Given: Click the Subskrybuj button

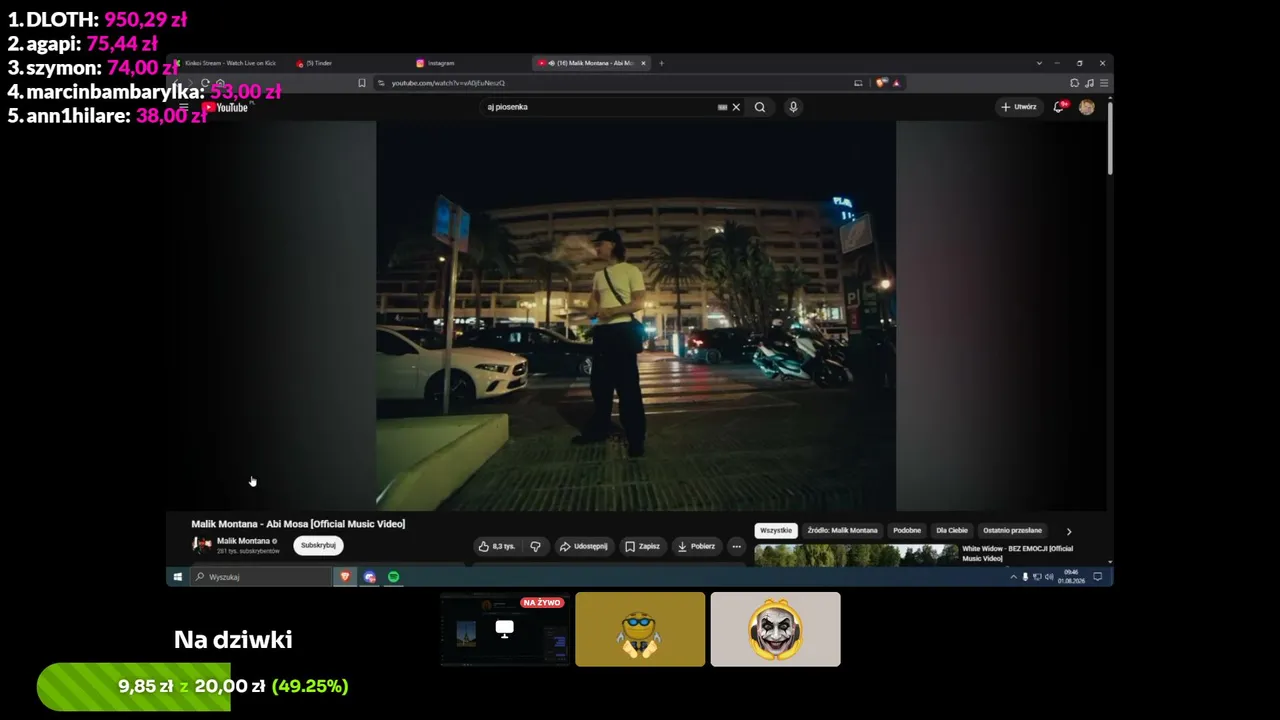Looking at the screenshot, I should [318, 545].
